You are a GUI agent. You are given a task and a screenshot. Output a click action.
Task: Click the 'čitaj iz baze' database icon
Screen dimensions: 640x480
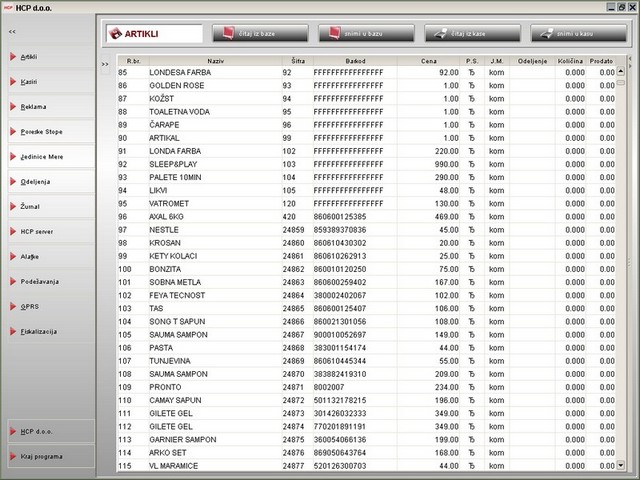point(229,33)
